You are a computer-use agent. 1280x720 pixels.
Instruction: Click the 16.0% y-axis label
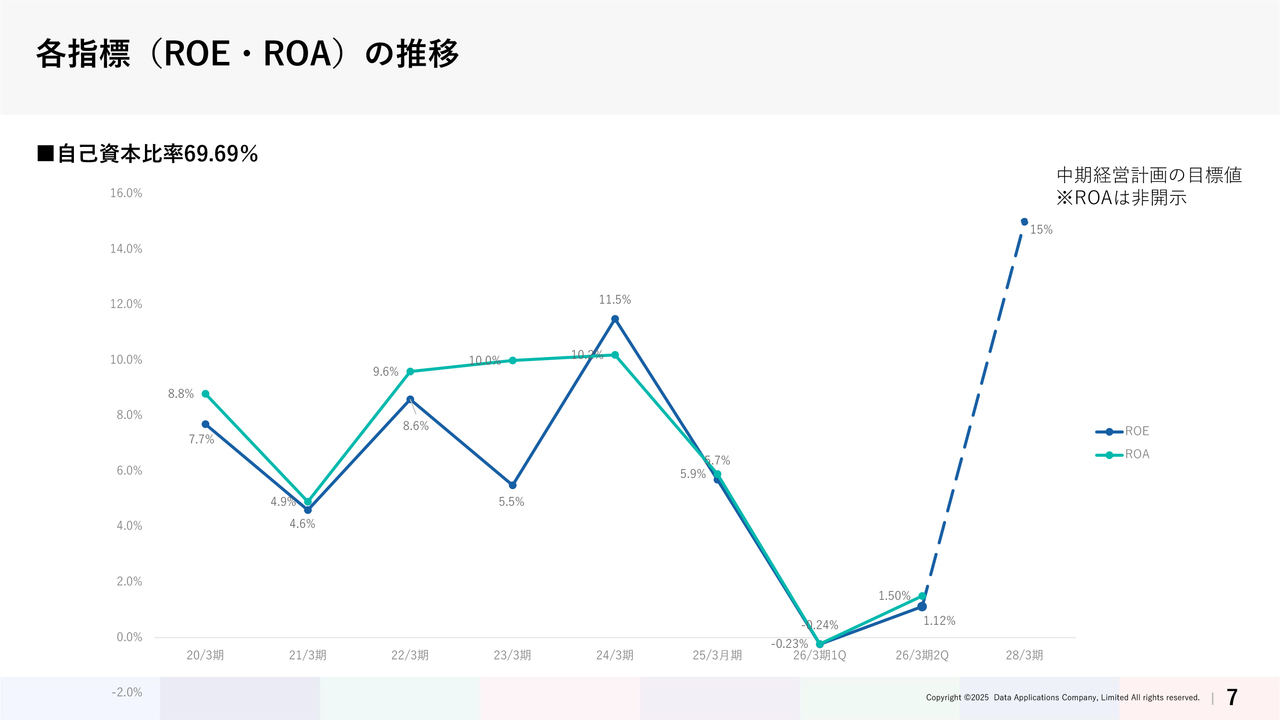[126, 193]
